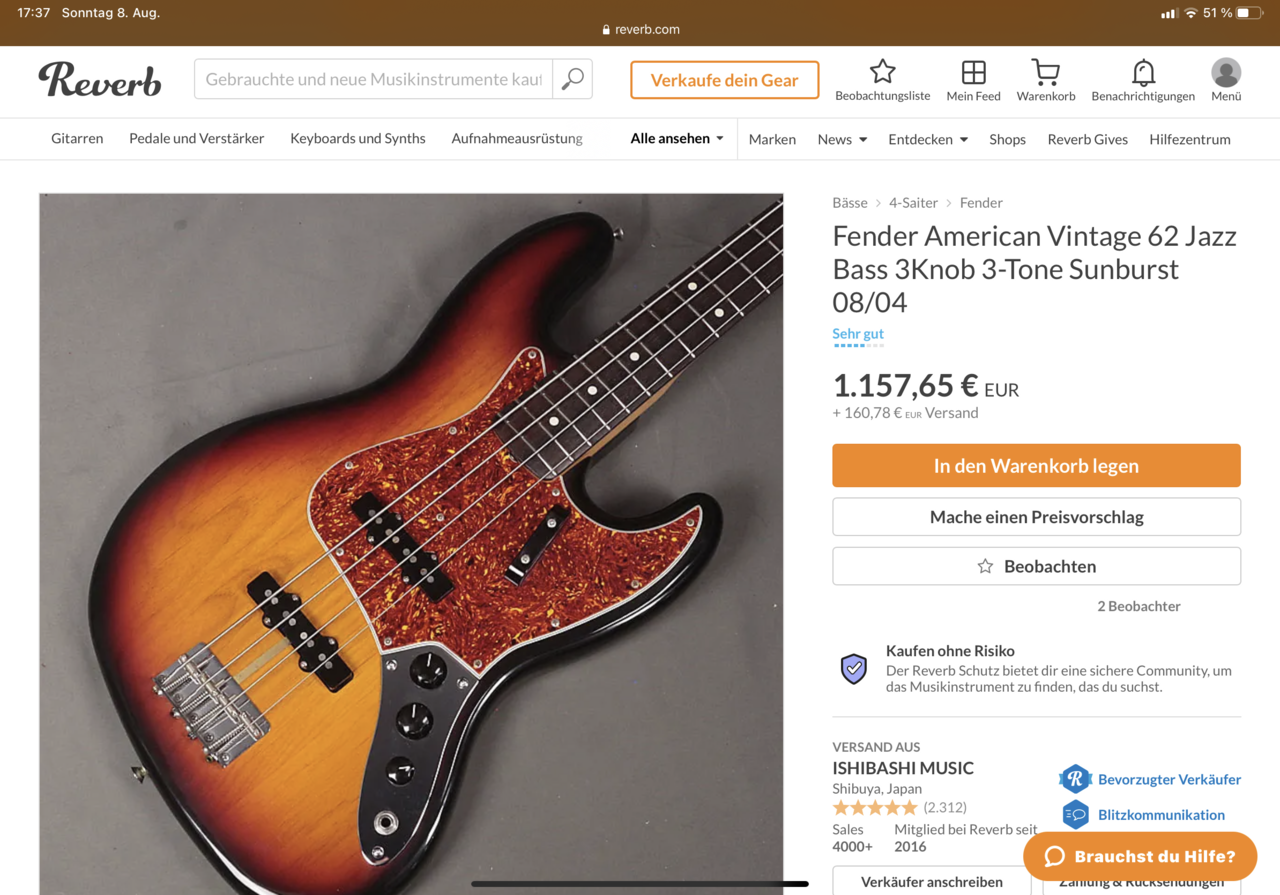Click the Kaufen ohne Risiko shield icon
Screen dimensions: 1280x895
point(853,668)
